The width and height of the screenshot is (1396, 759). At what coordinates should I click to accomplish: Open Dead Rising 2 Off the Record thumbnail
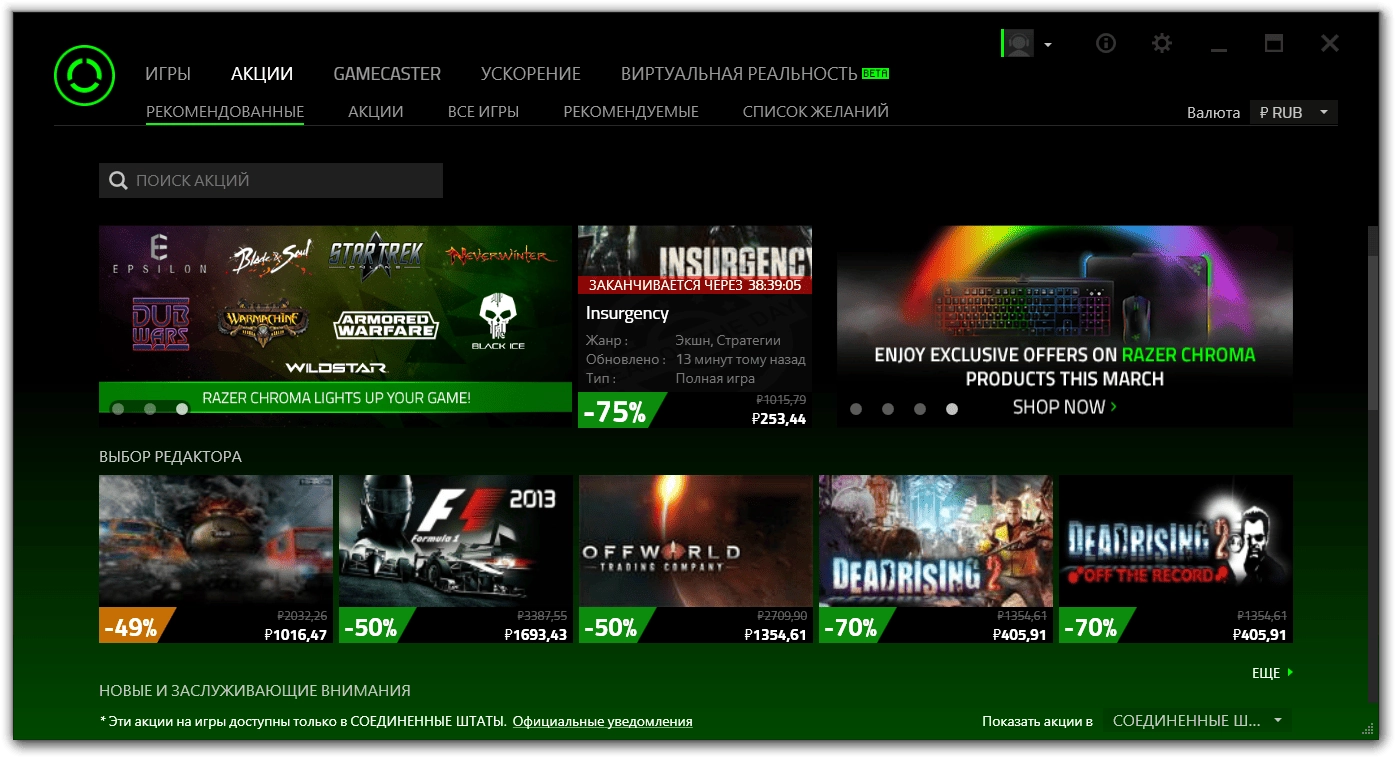(1176, 541)
